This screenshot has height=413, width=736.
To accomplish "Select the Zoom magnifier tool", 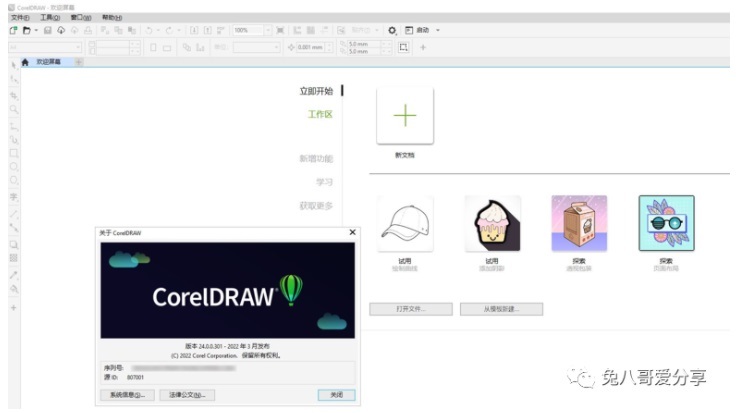I will point(14,109).
